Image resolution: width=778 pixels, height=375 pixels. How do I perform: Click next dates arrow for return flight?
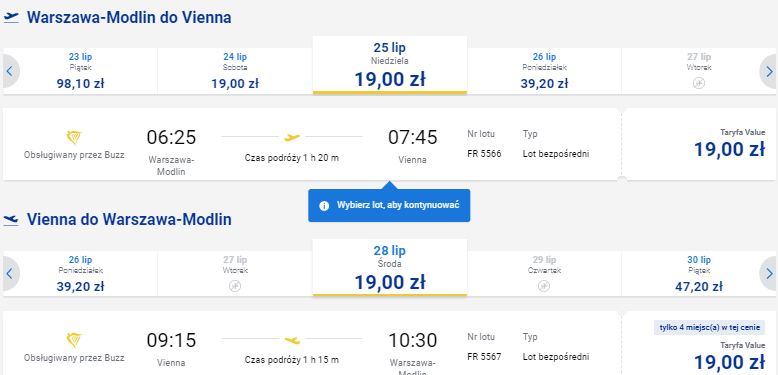(x=769, y=274)
